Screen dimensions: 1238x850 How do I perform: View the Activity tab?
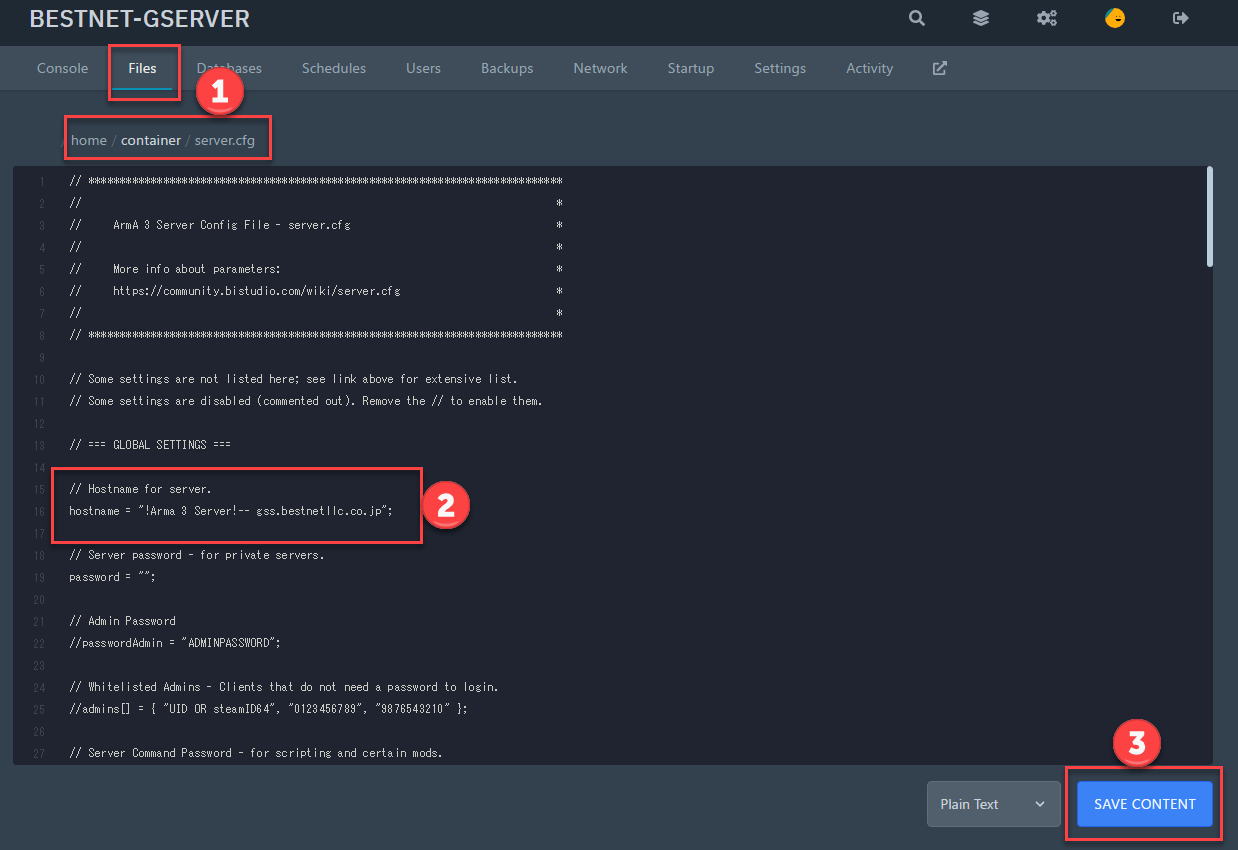pos(869,68)
